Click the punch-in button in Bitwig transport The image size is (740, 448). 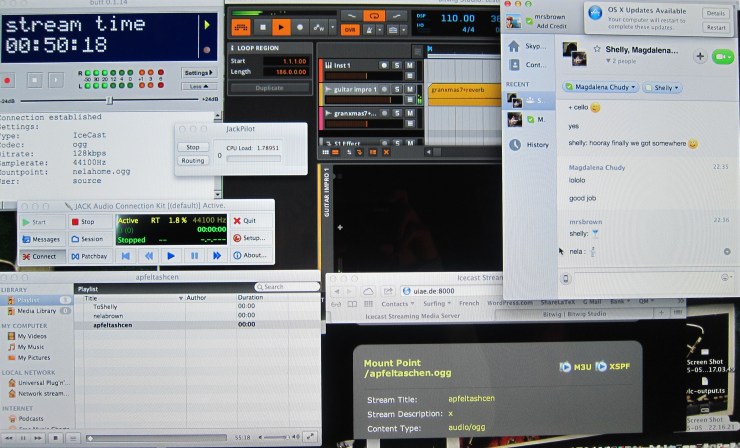(x=351, y=16)
